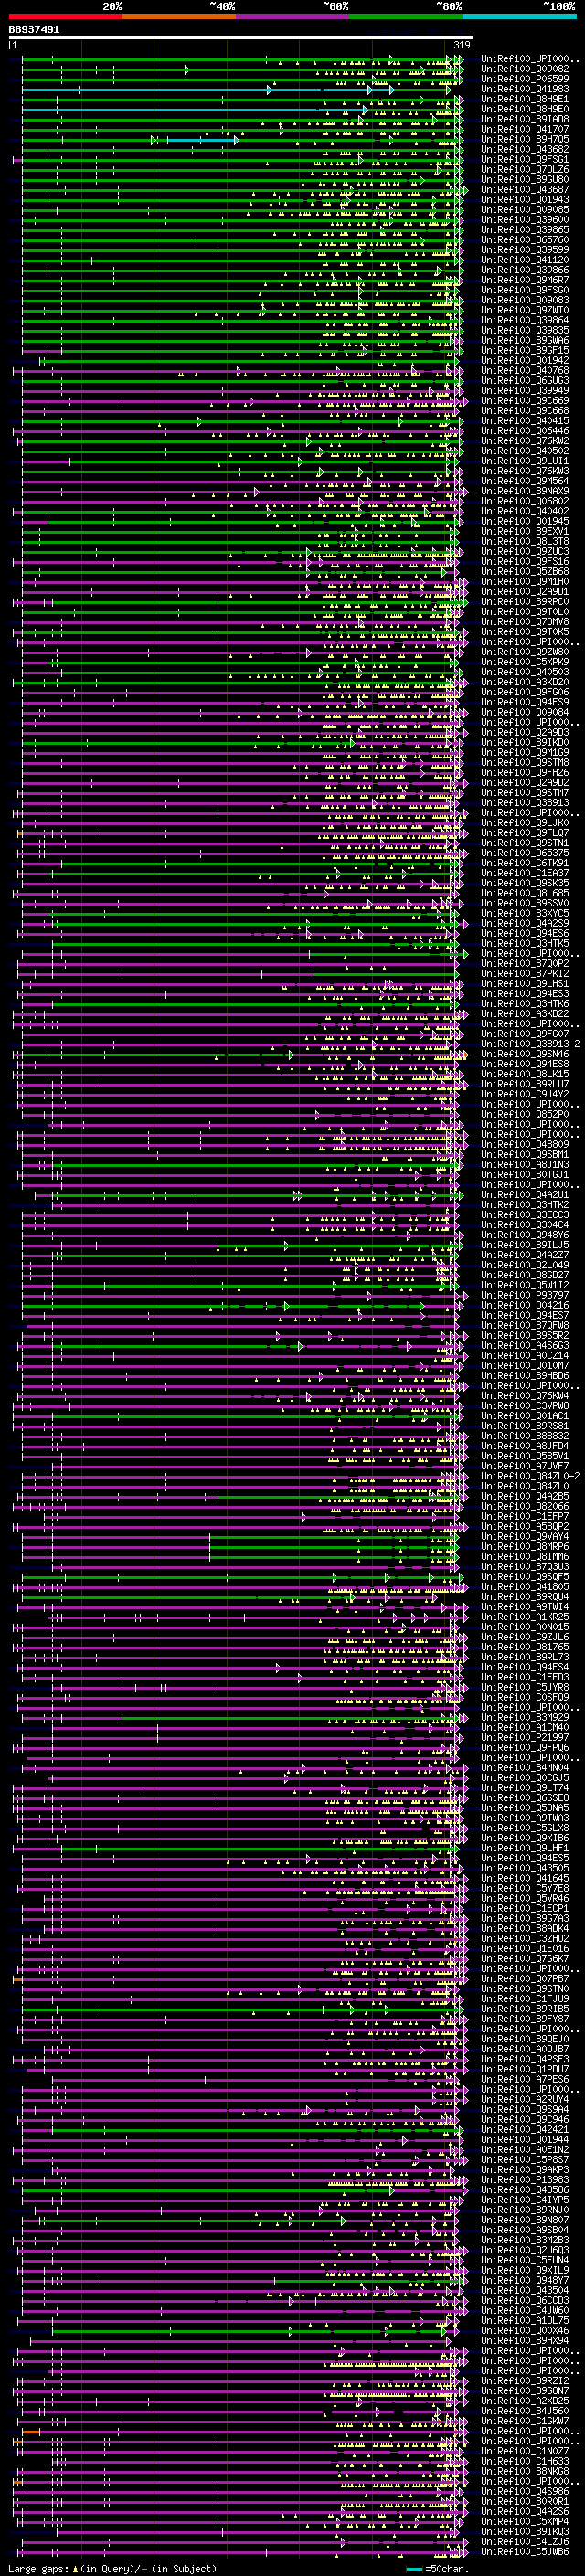Screen dimensions: 585x2576
Task: Select the UniRef100_Q6GUG3 label
Action: coord(525,380)
